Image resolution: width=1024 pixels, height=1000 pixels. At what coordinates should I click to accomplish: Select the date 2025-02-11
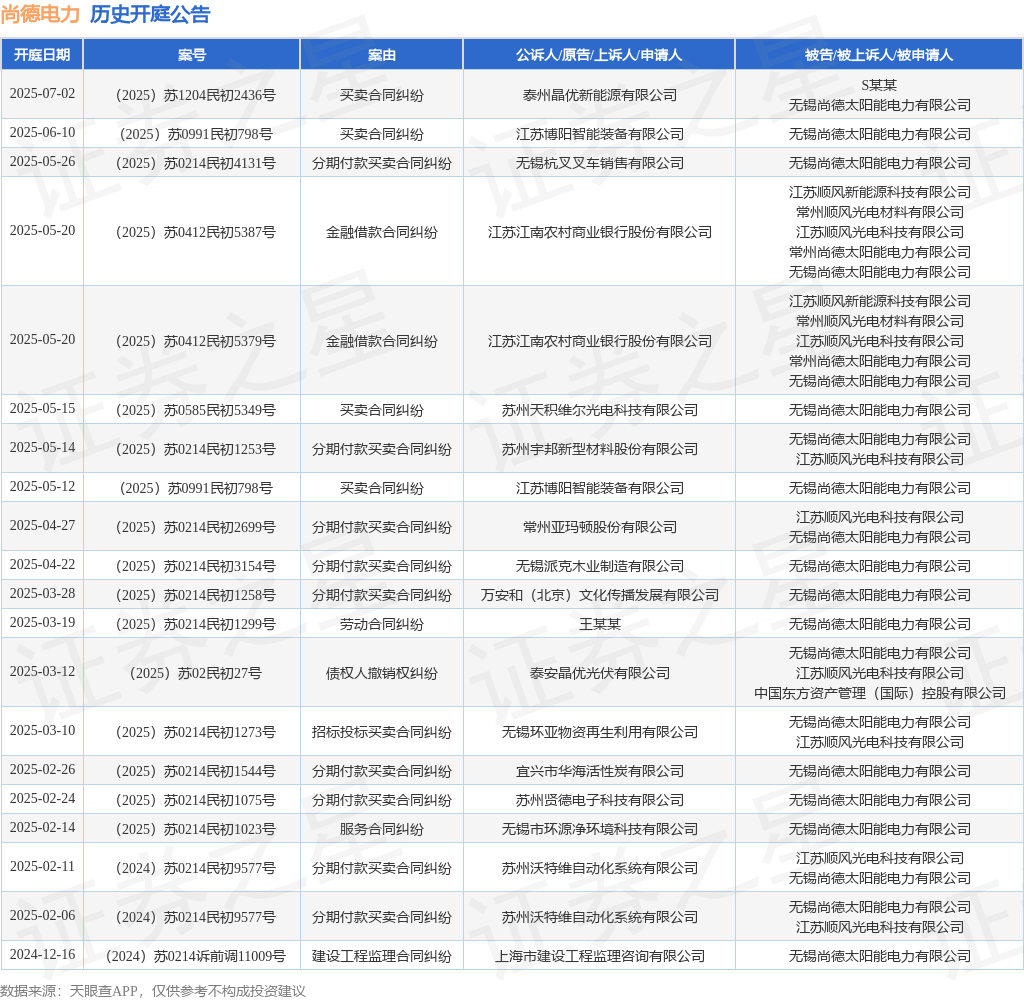tap(42, 866)
